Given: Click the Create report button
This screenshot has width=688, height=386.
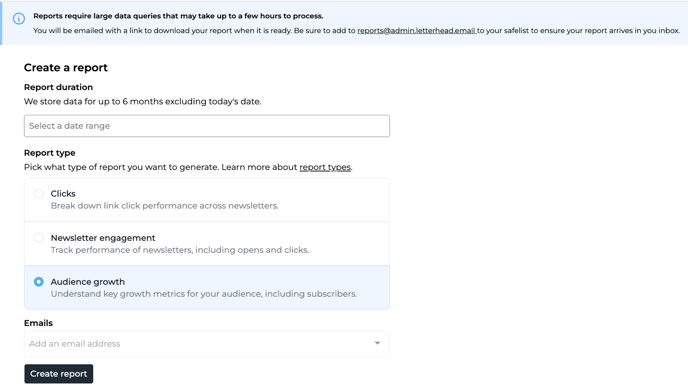Looking at the screenshot, I should point(59,374).
